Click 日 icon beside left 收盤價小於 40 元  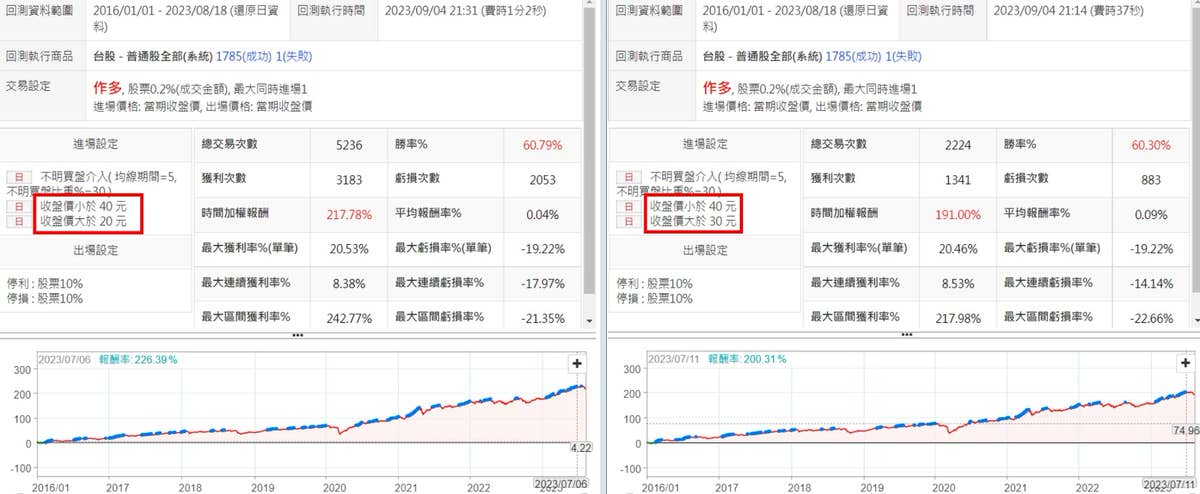point(17,206)
